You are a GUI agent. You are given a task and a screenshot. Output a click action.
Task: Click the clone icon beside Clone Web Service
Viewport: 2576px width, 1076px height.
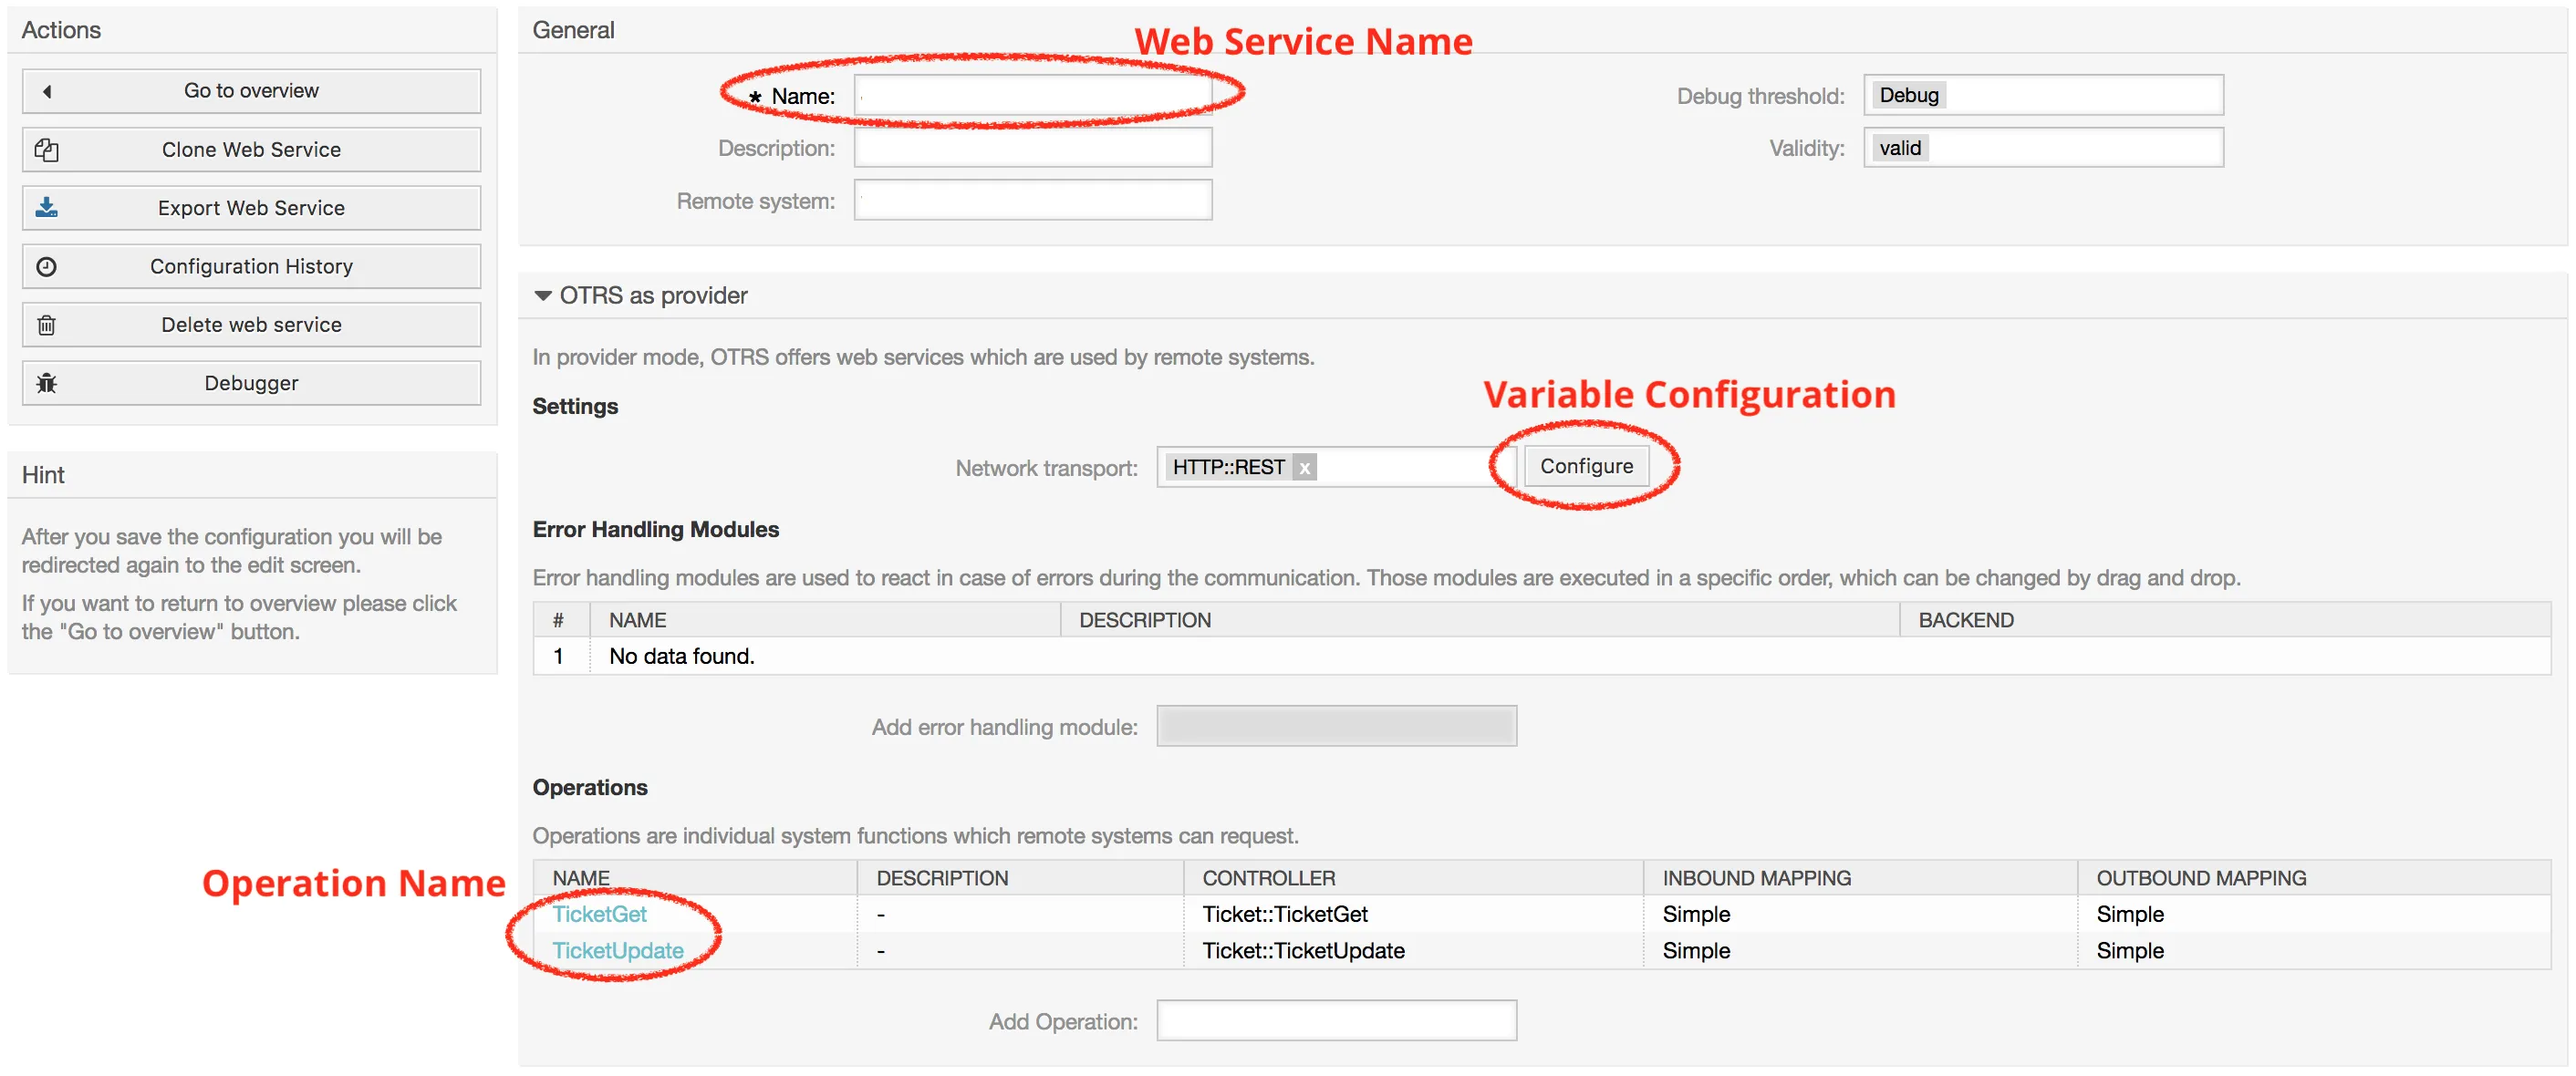coord(47,150)
